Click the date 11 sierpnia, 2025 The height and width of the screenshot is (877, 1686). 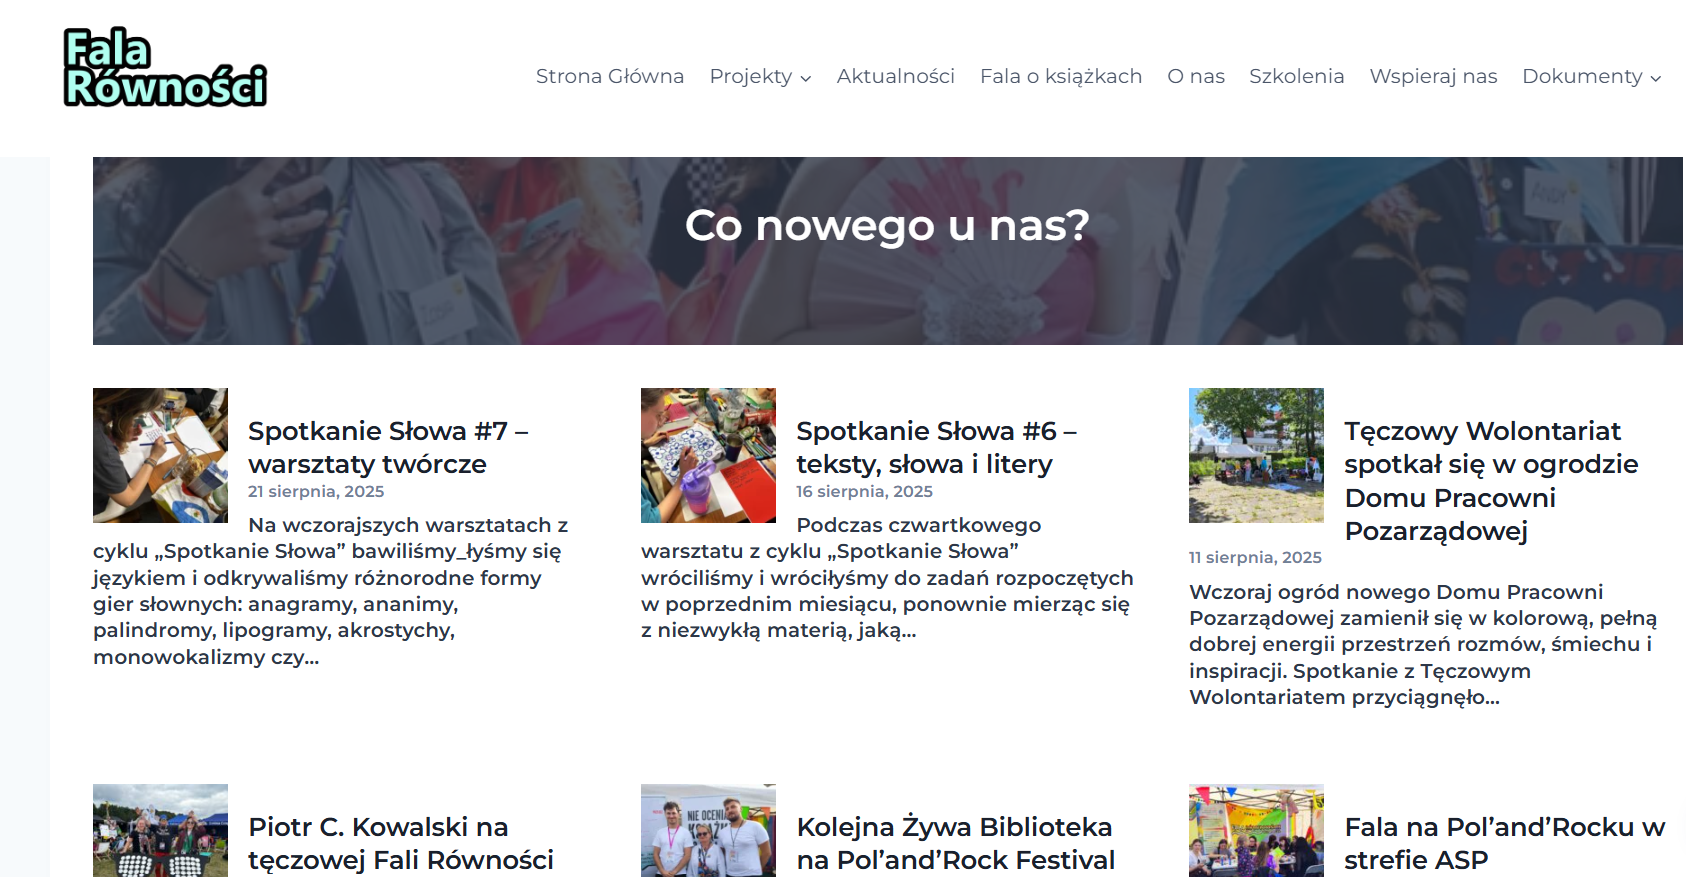tap(1255, 557)
